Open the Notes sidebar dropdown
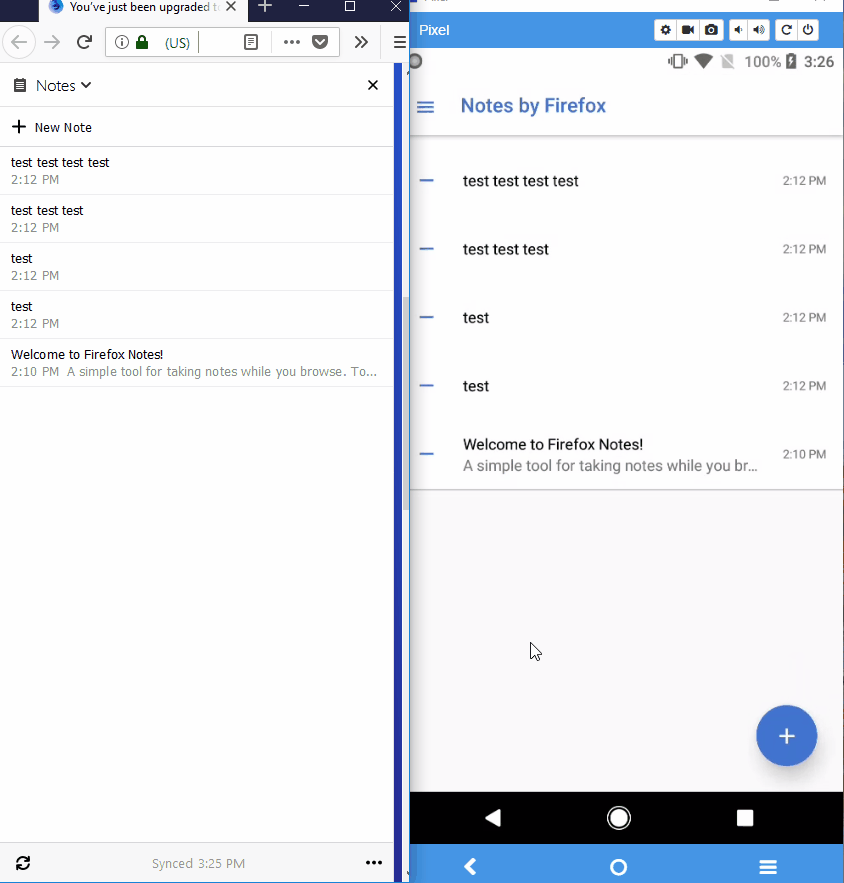This screenshot has height=883, width=844. [52, 86]
